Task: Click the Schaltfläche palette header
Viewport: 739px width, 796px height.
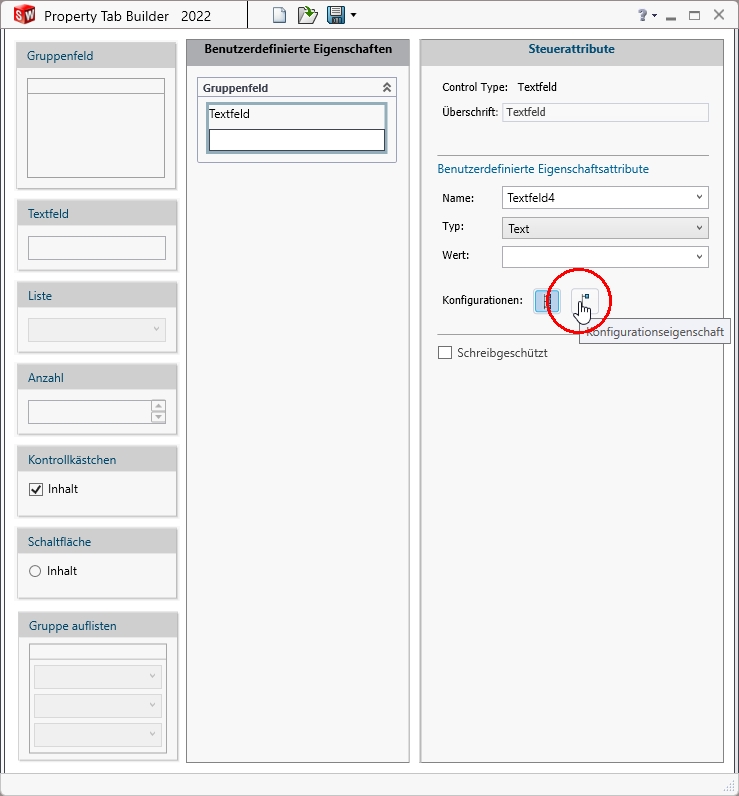Action: (x=97, y=542)
